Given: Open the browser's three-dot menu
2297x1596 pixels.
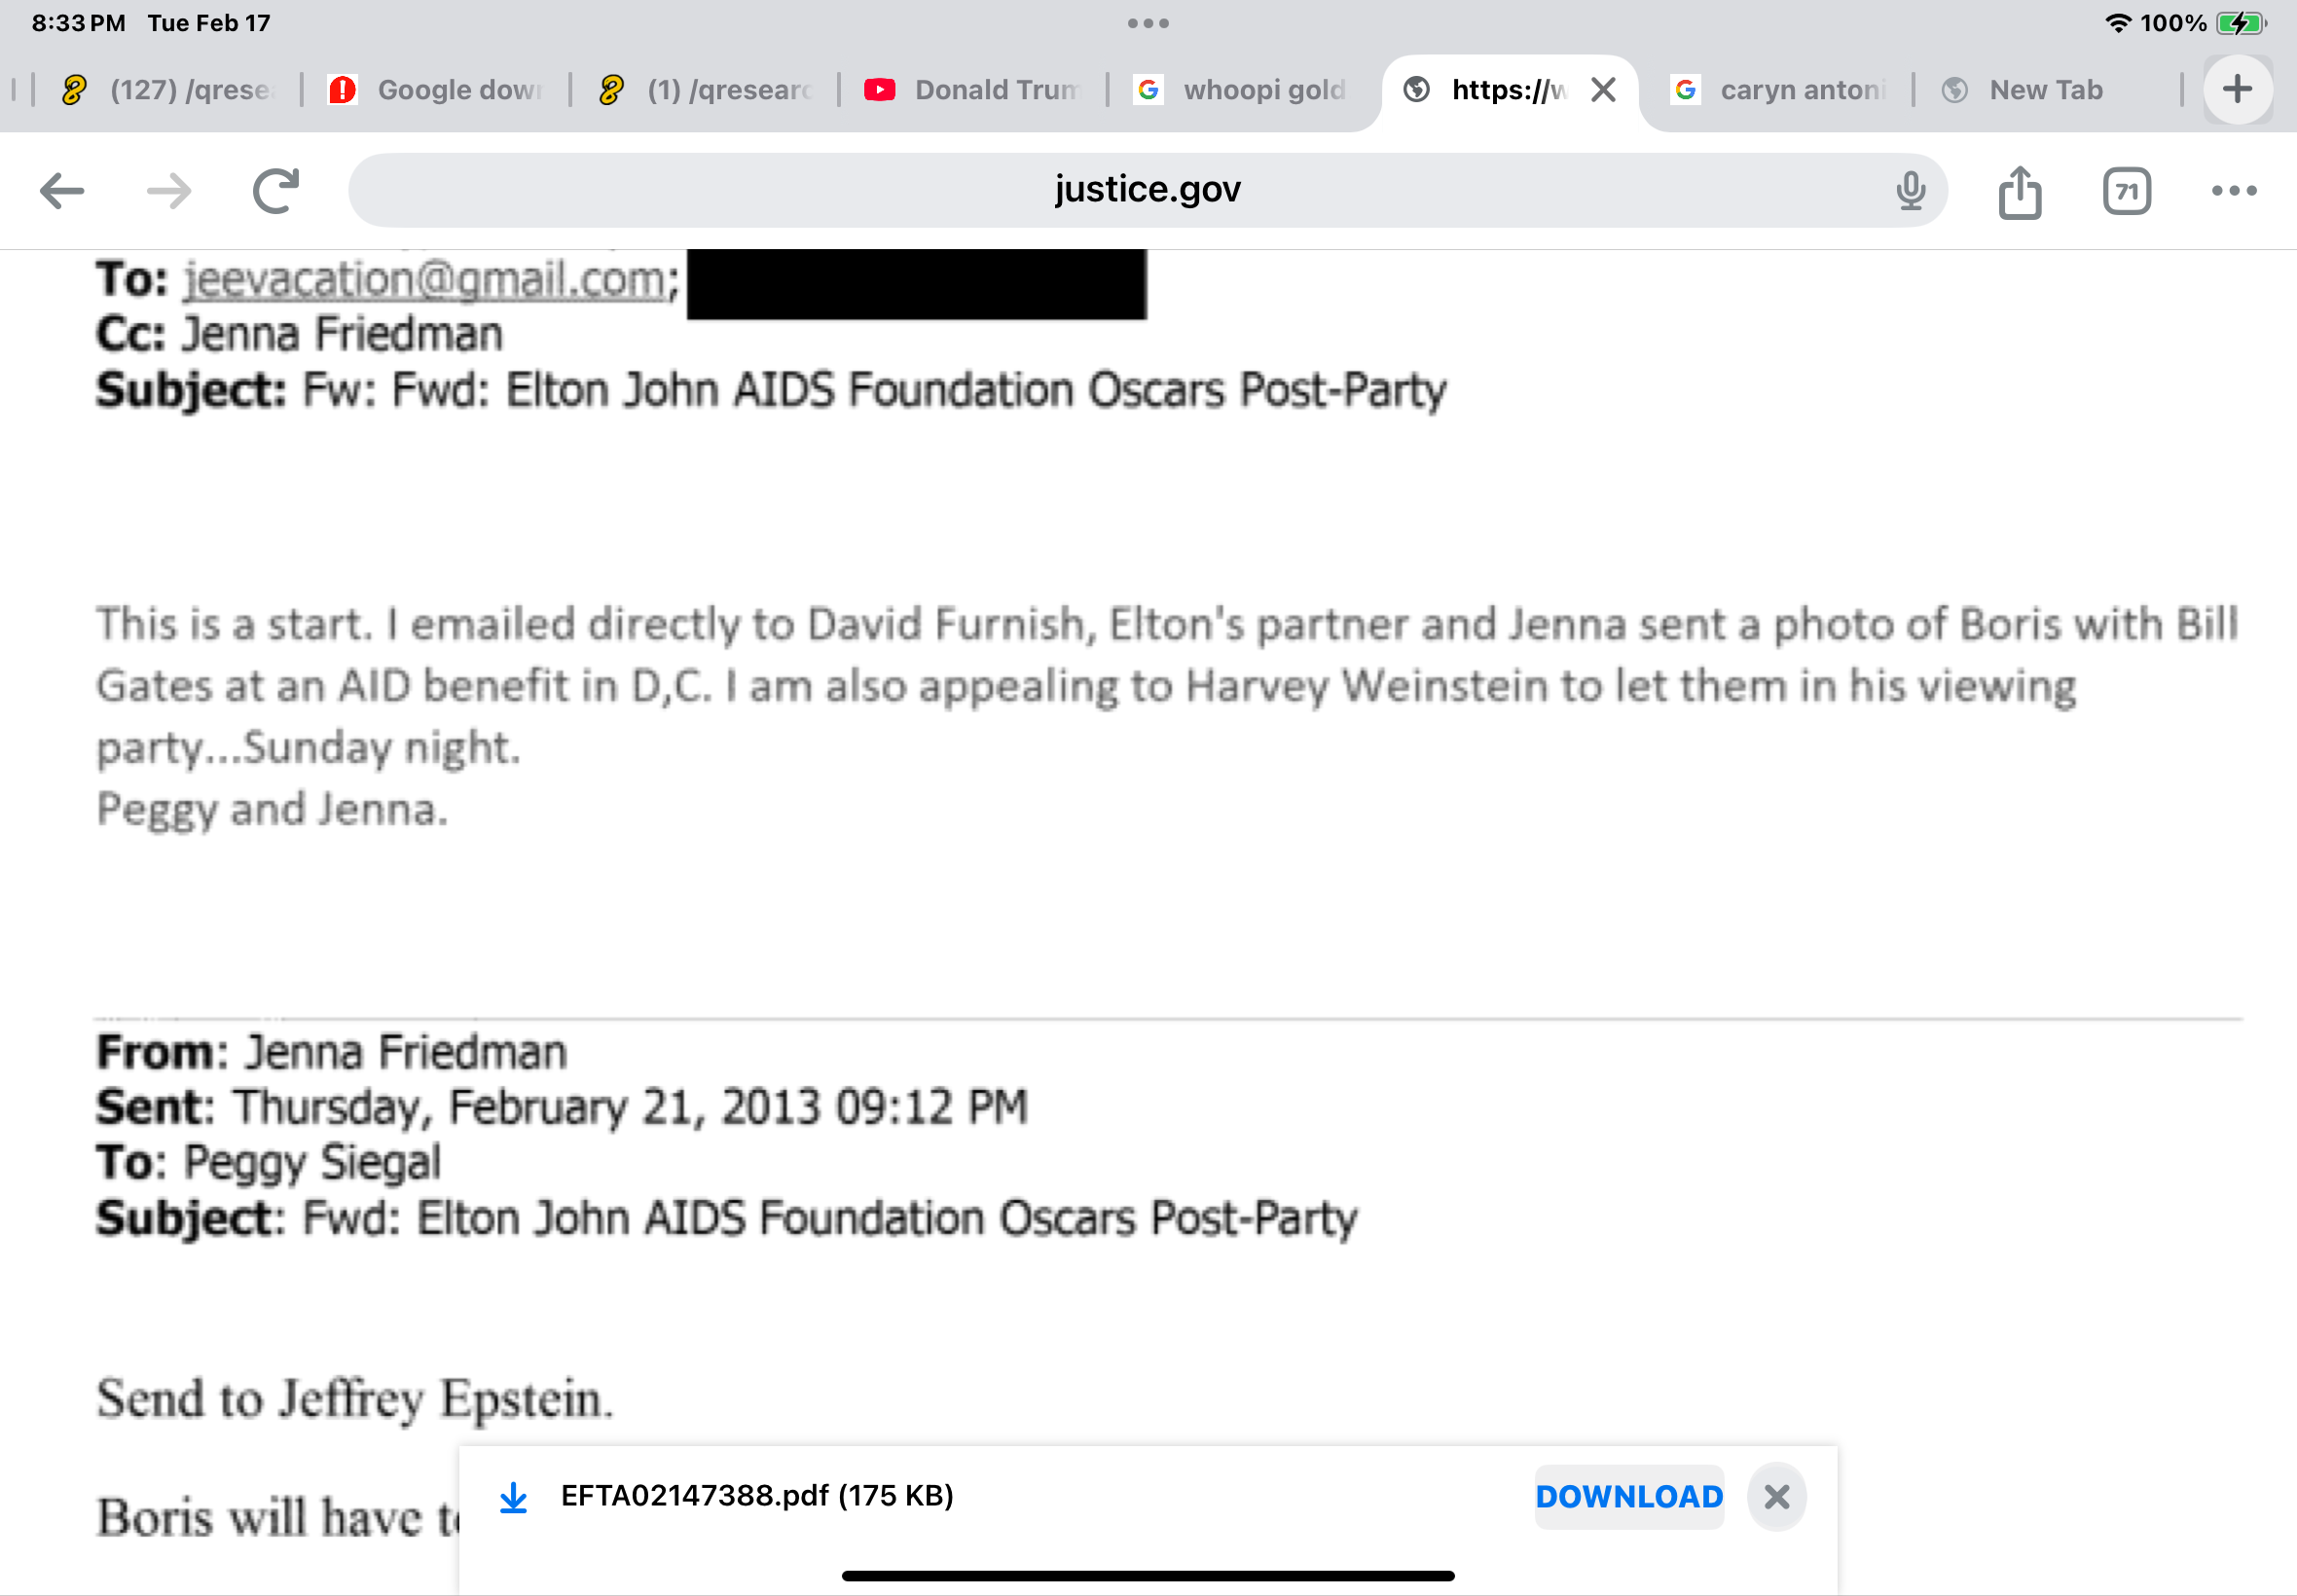Looking at the screenshot, I should point(2234,190).
